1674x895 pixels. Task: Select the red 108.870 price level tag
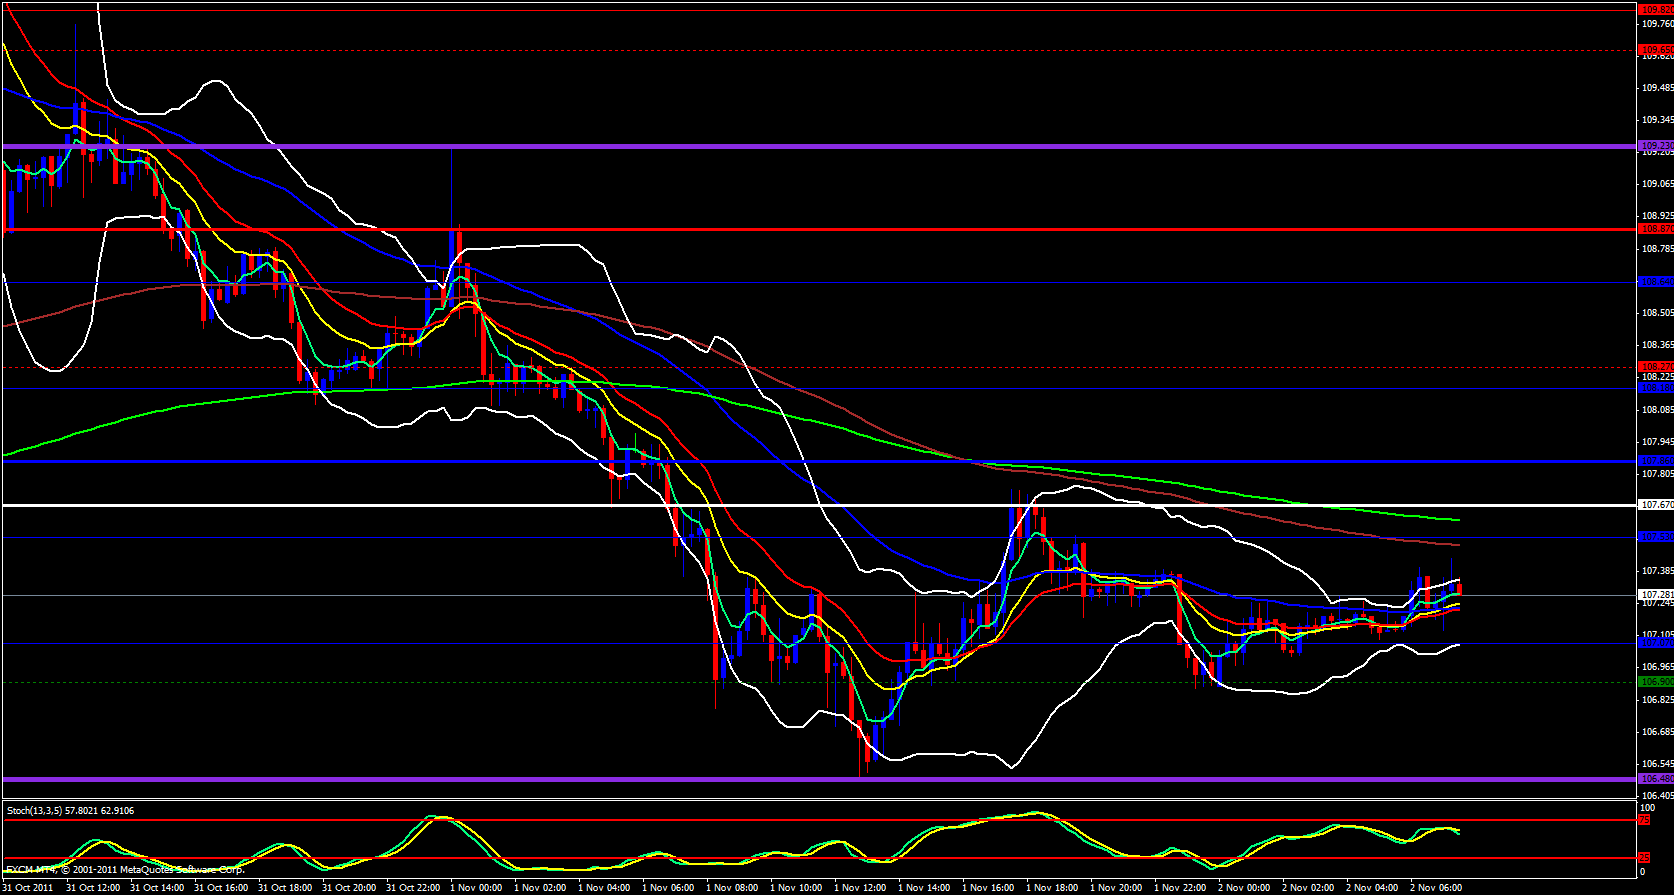click(x=1655, y=229)
